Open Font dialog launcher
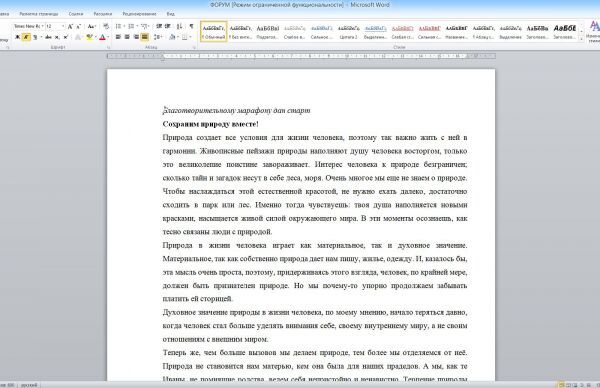600x388 pixels. pos(109,47)
